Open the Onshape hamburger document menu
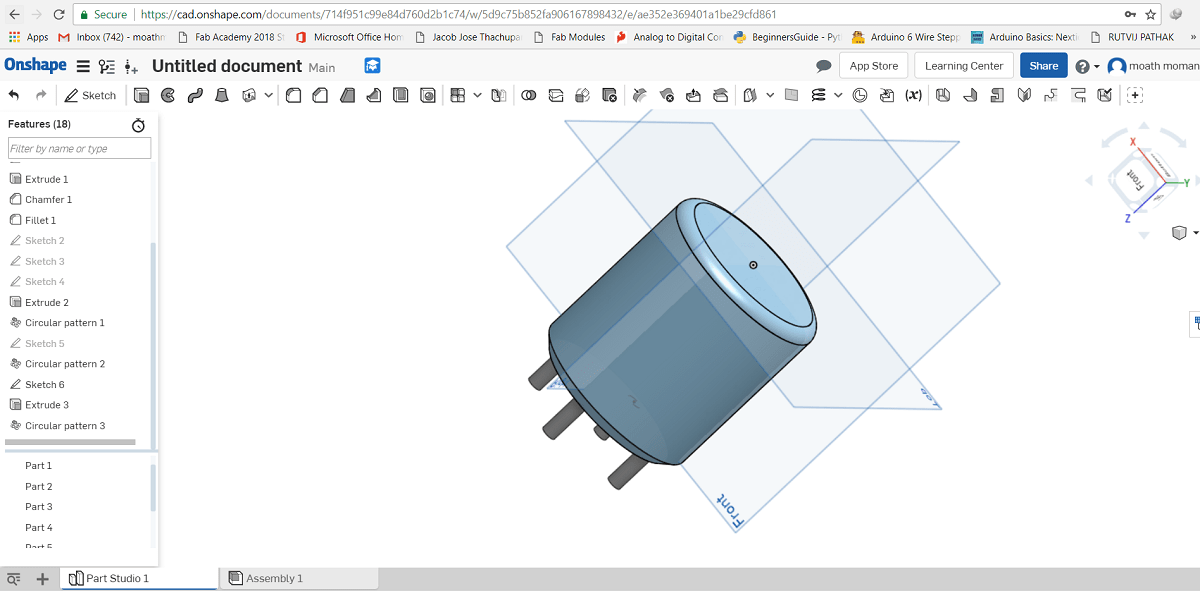 coord(83,66)
